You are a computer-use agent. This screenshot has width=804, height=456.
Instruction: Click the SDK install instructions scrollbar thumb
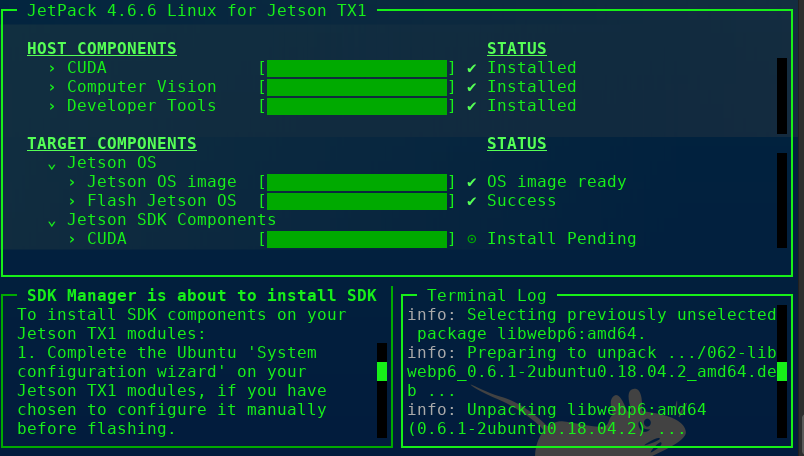point(381,371)
